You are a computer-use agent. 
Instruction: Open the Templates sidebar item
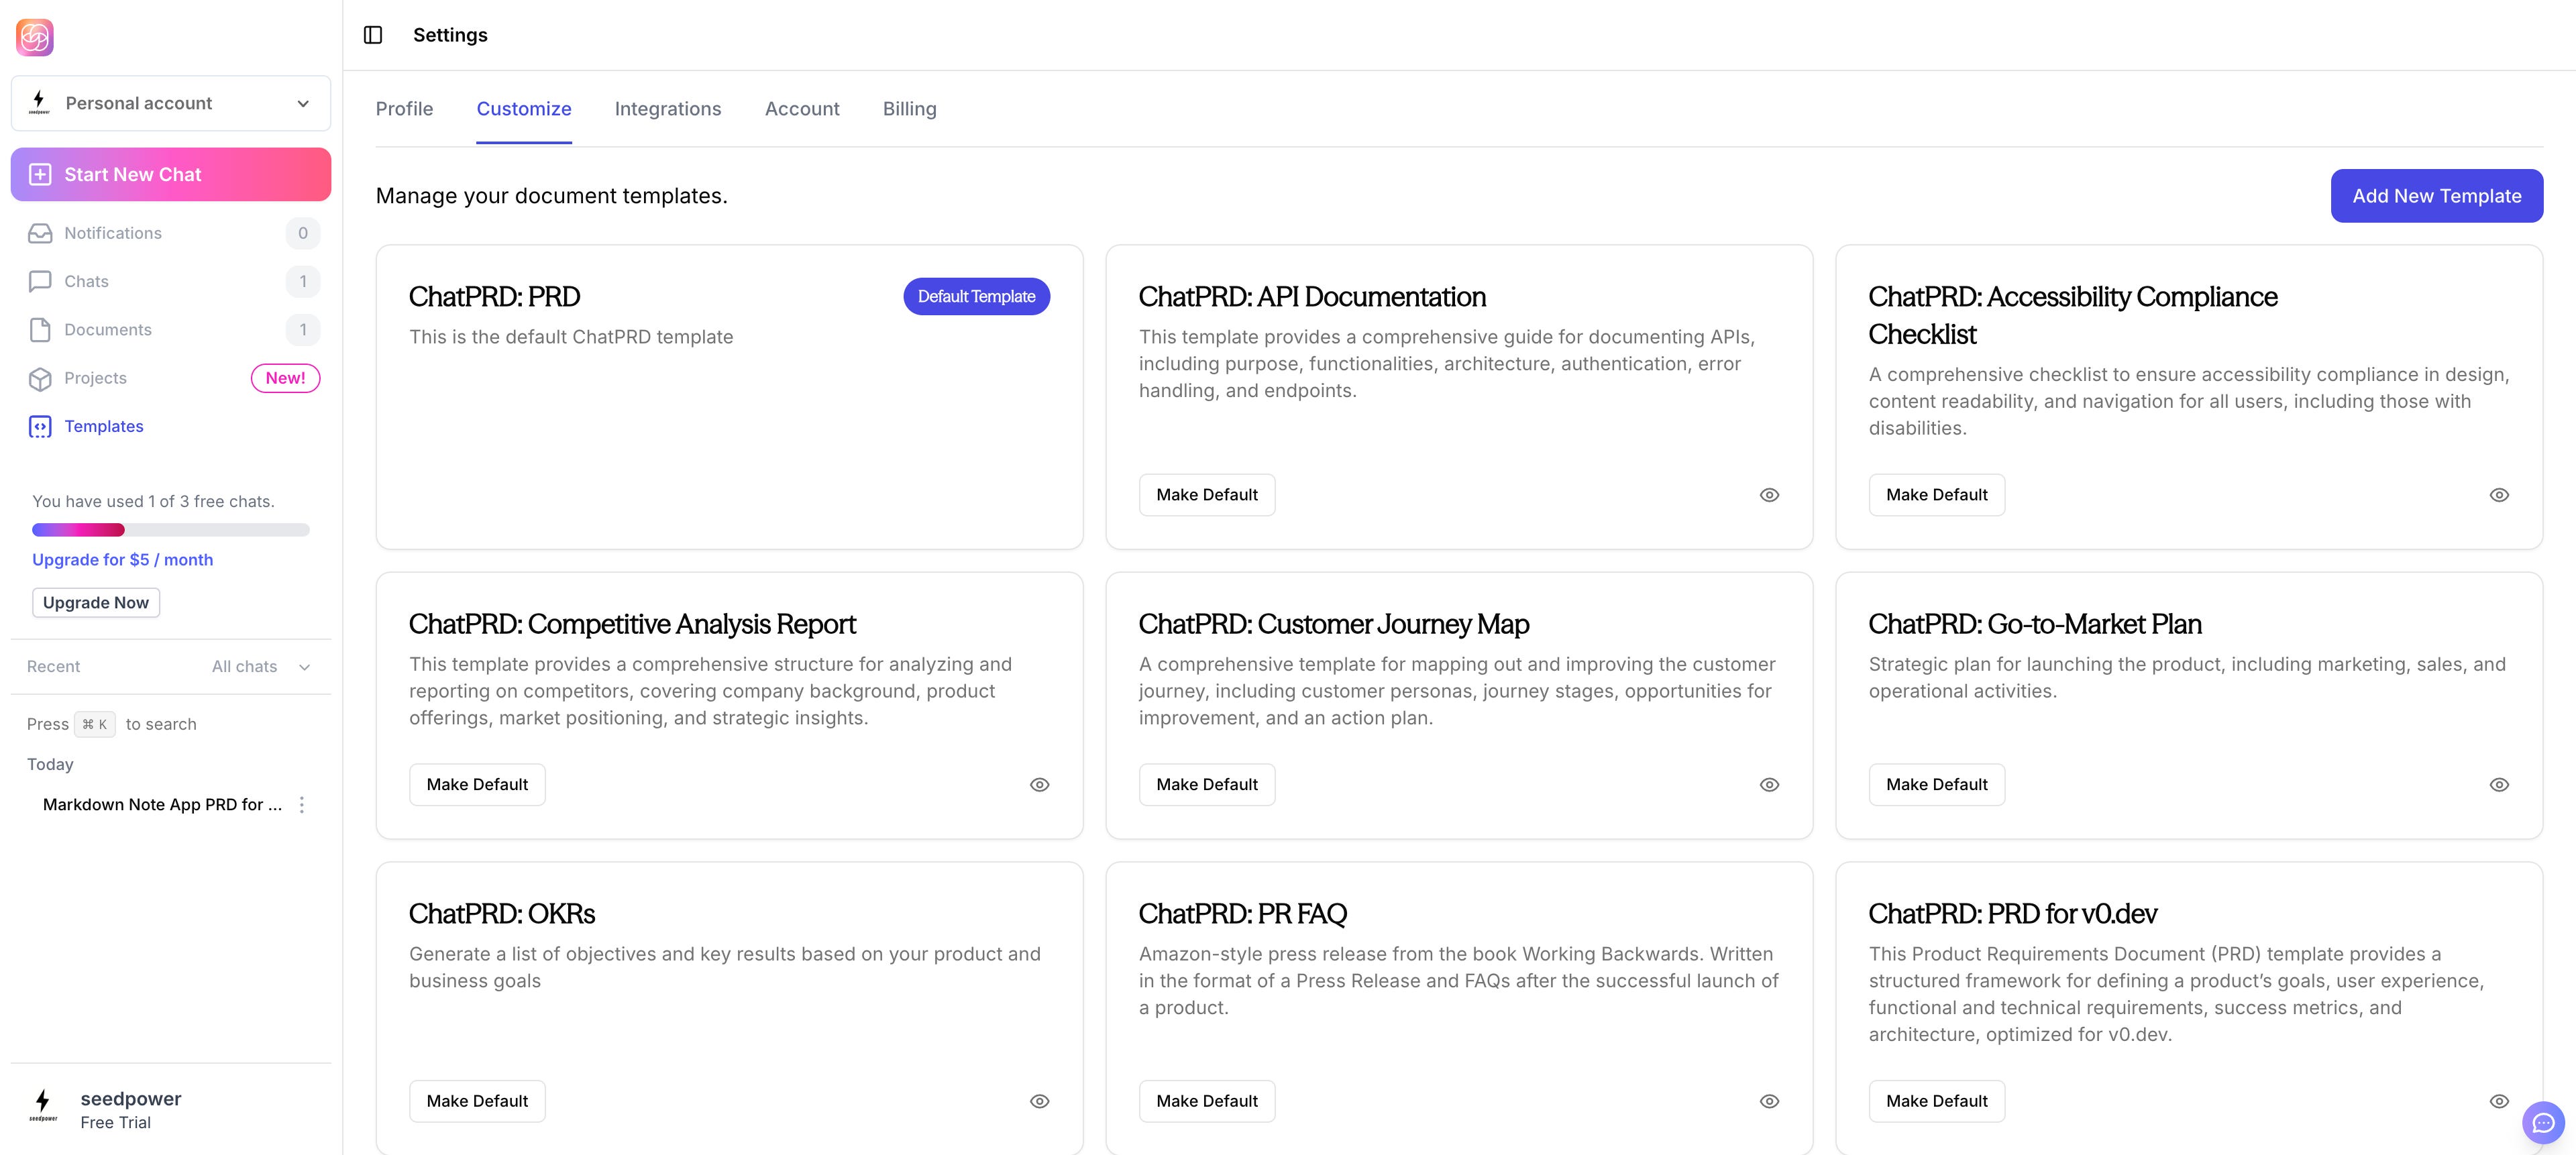pyautogui.click(x=104, y=426)
